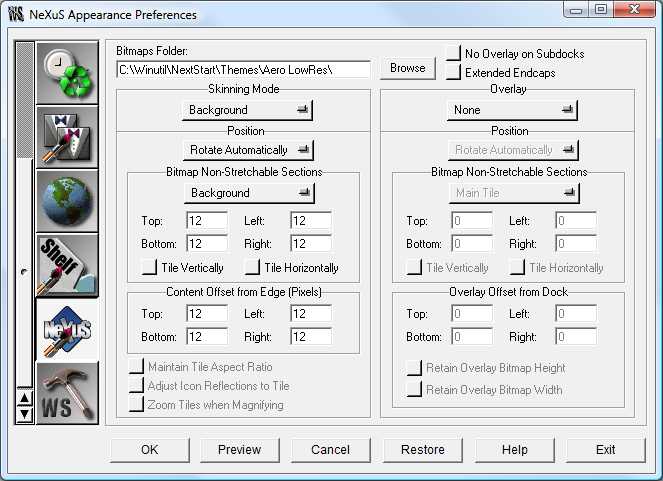Select the NeXuS logo icon in sidebar
The height and width of the screenshot is (481, 663).
click(67, 329)
